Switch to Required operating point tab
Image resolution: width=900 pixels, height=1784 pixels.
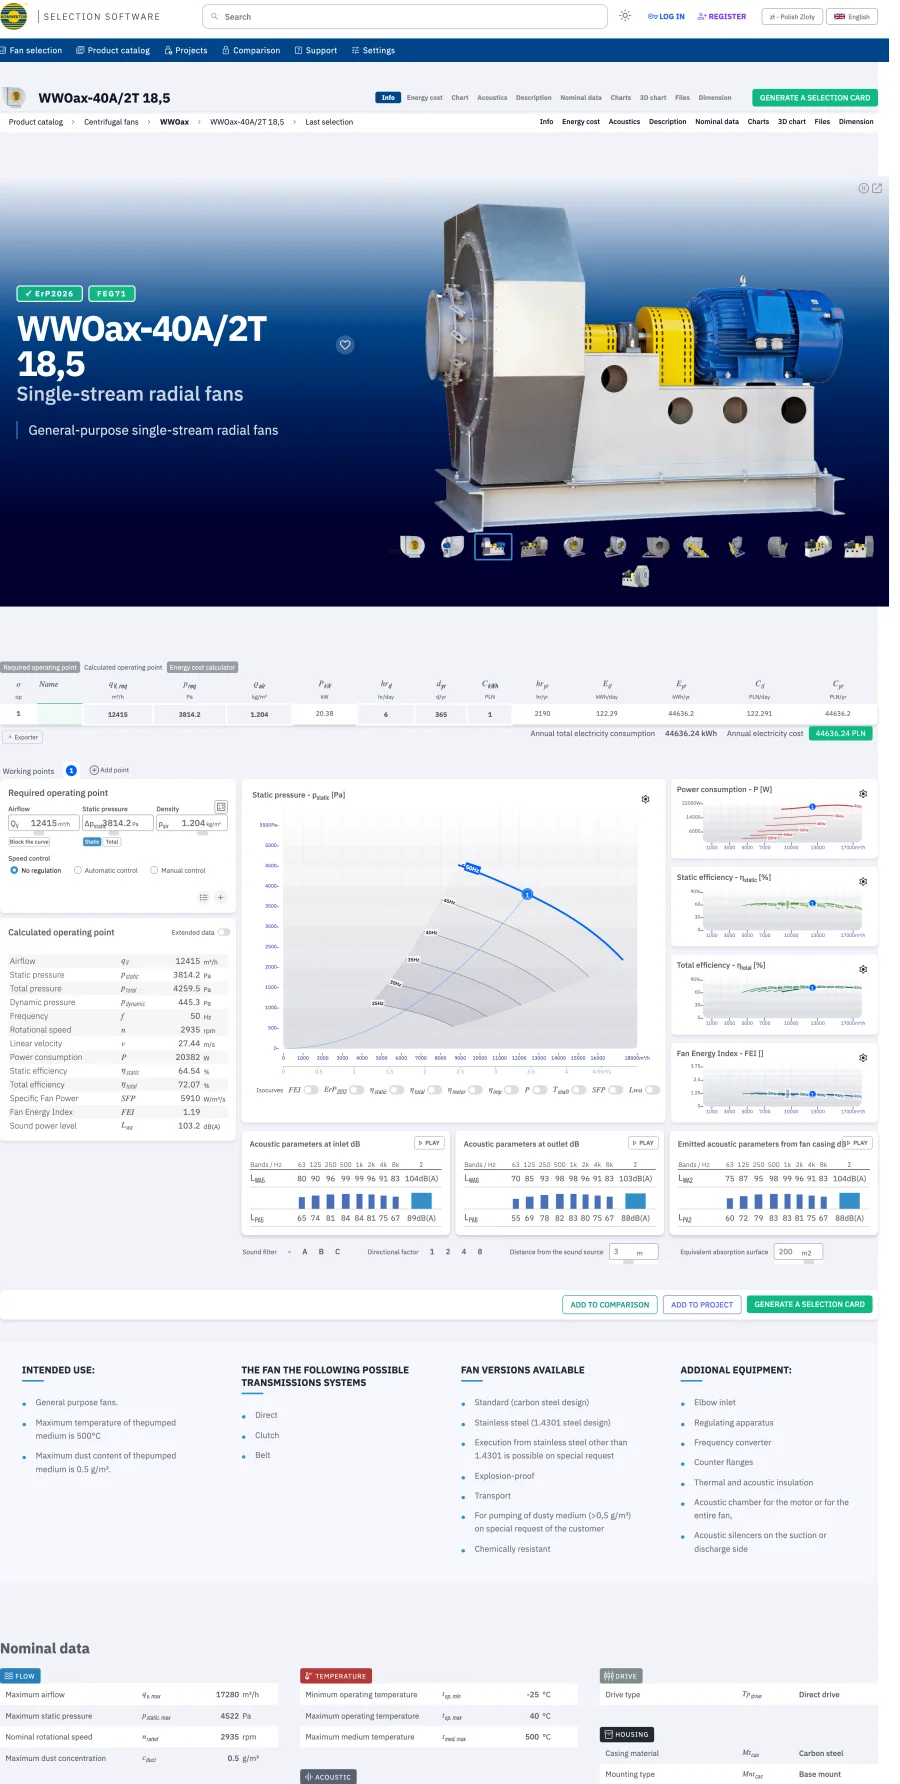point(40,667)
